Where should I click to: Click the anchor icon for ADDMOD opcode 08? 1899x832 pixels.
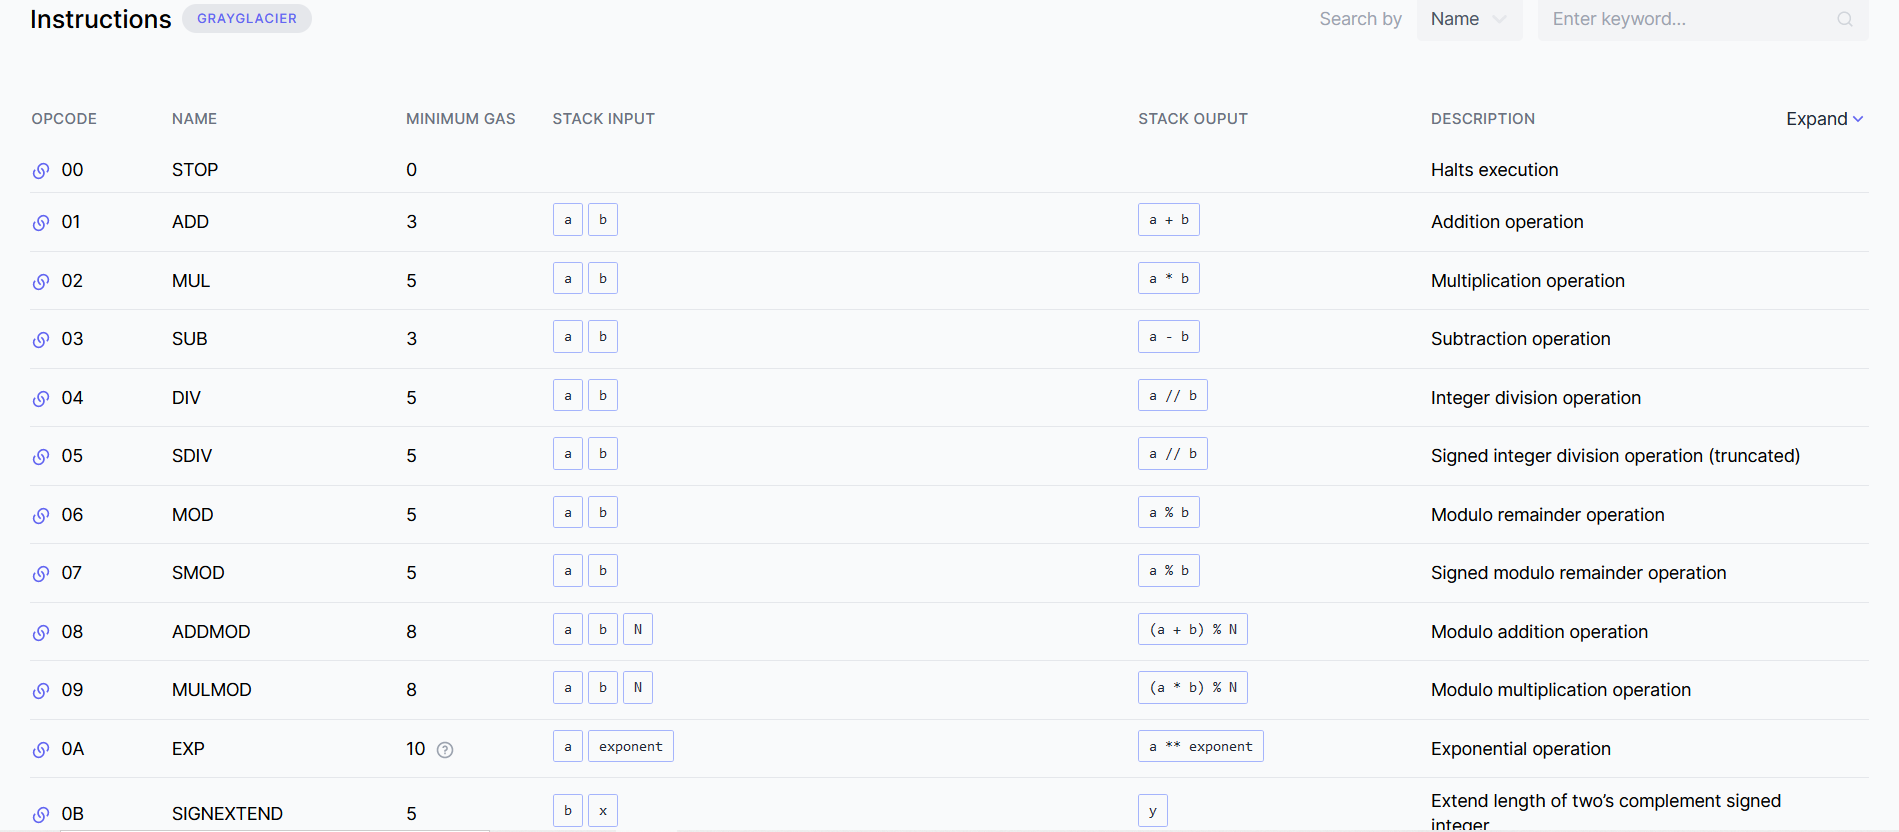click(41, 633)
